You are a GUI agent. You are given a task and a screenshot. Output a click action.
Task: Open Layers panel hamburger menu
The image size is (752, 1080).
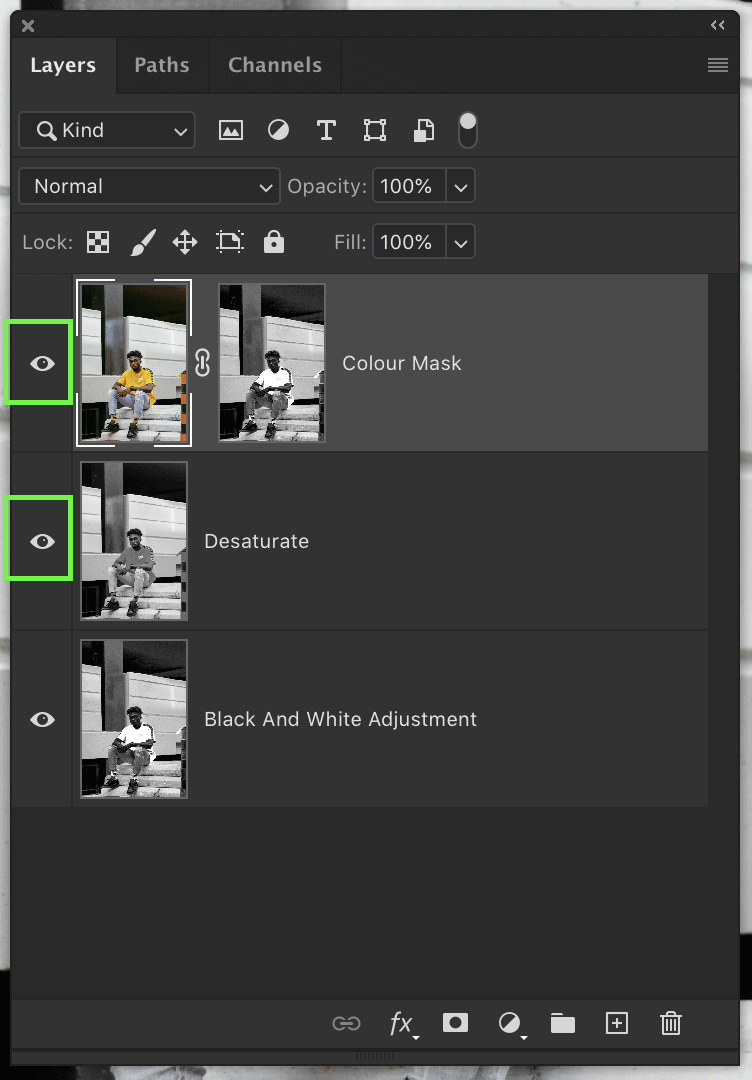point(718,65)
